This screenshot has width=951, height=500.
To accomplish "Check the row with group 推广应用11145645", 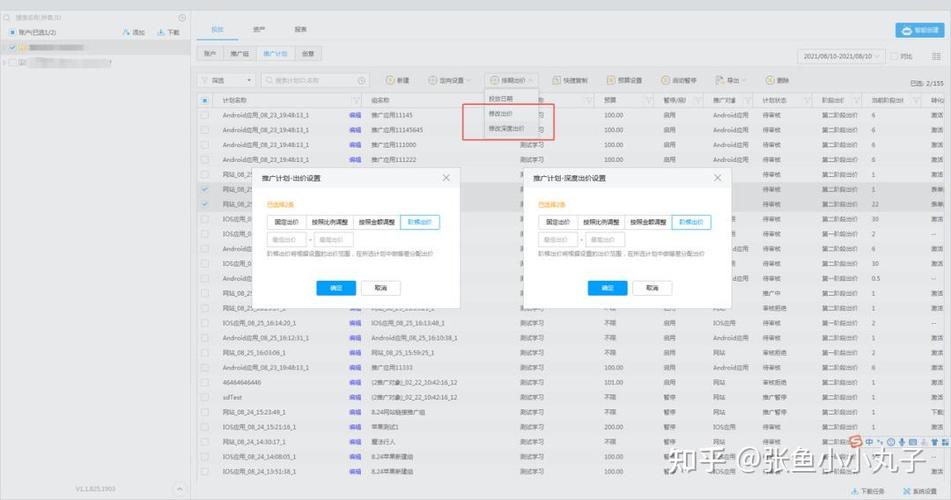I will [204, 130].
